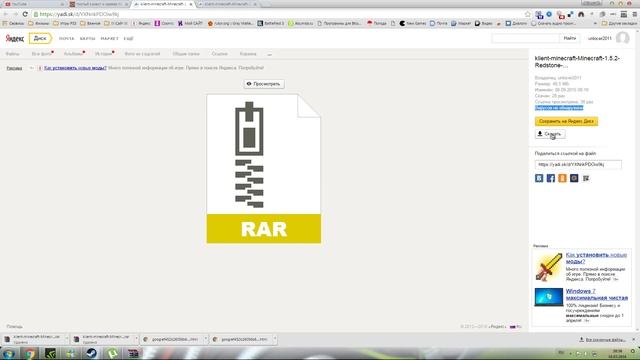Open second klient-minecraft download item
Image resolution: width=640 pixels, height=360 pixels.
(x=102, y=339)
